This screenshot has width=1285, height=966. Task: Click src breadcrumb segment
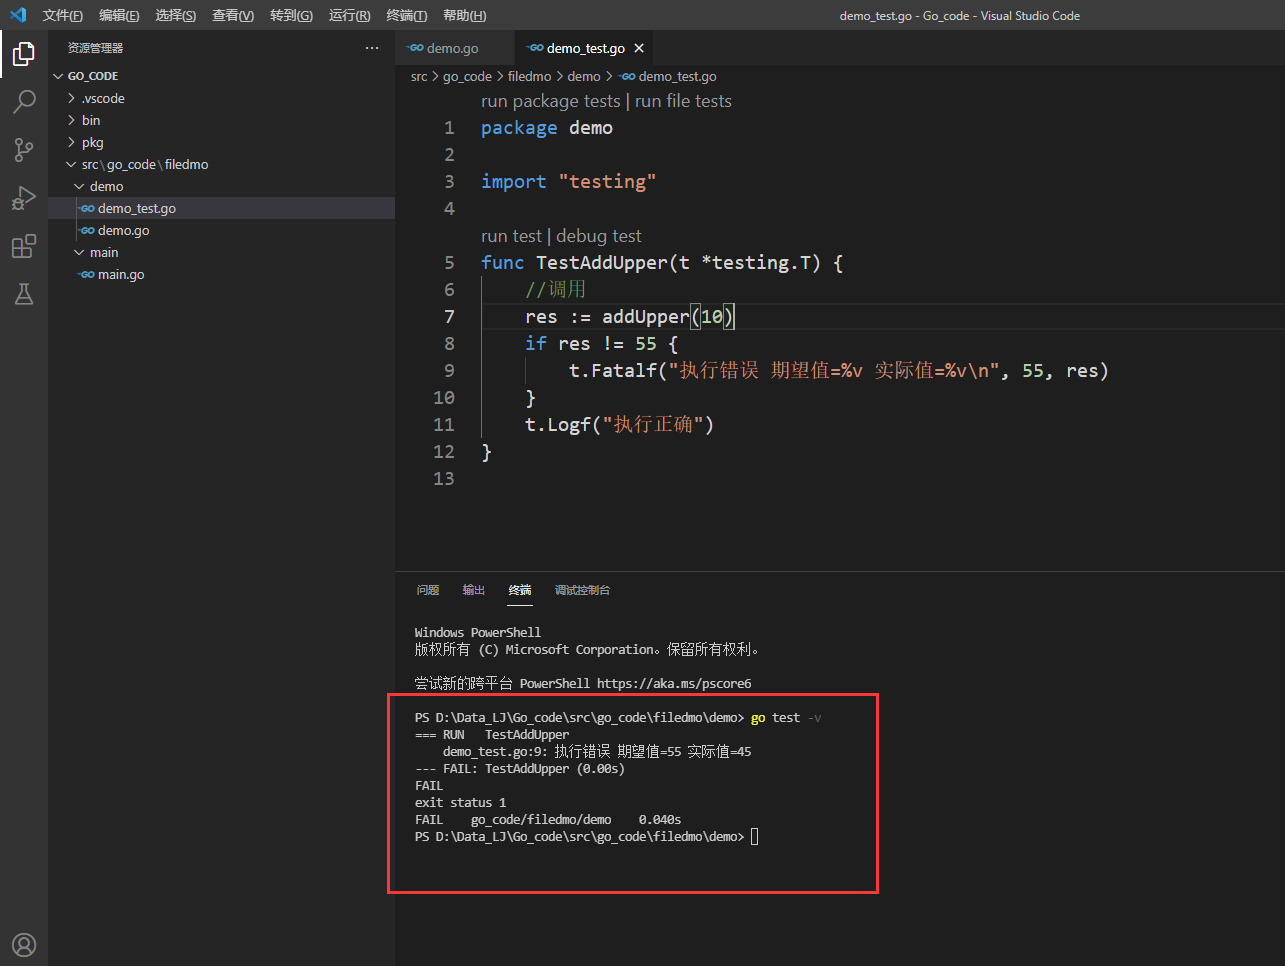tap(419, 76)
